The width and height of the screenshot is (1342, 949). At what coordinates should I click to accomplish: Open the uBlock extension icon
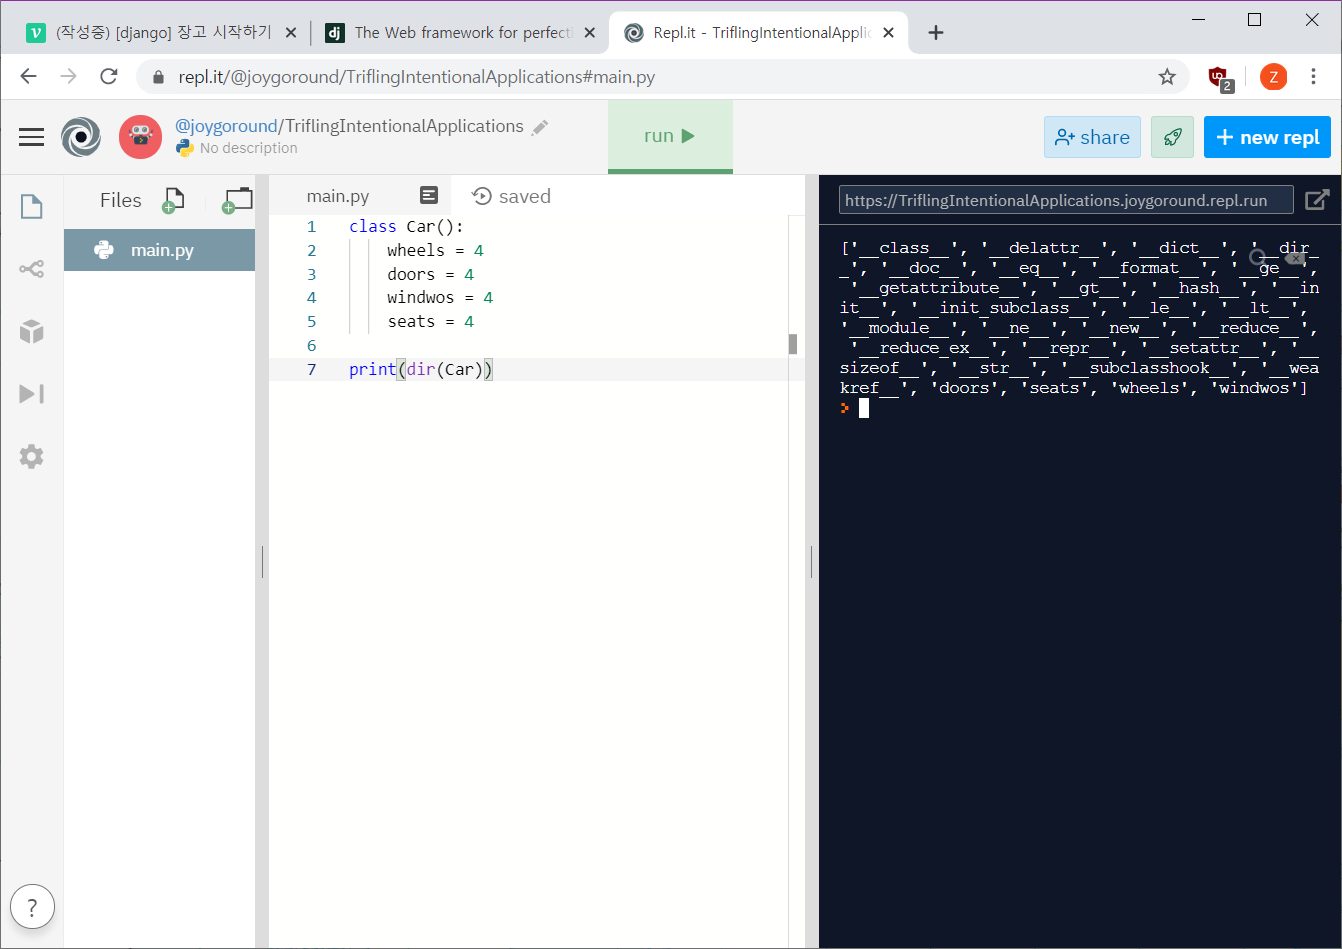pyautogui.click(x=1218, y=77)
